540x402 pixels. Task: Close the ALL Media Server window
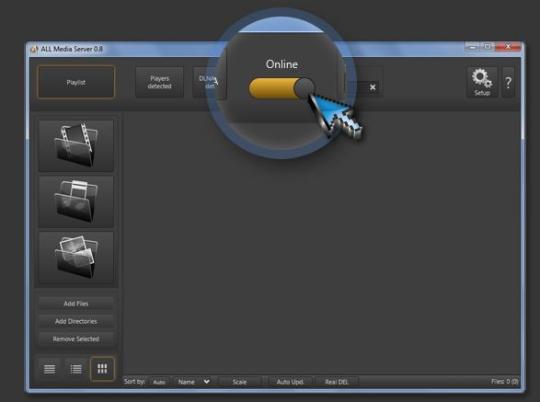(x=508, y=47)
